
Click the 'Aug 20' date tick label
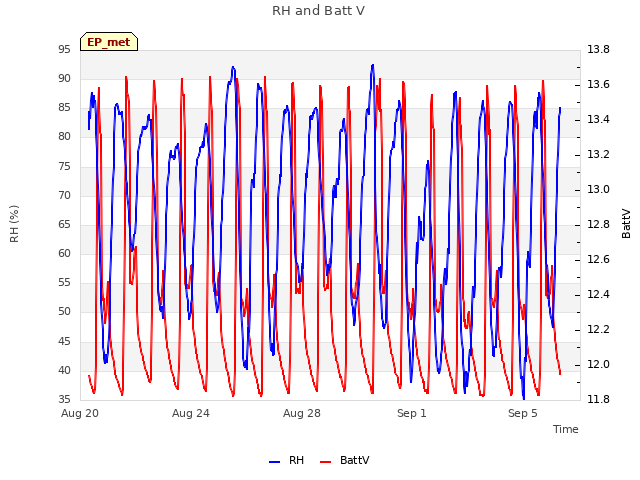point(80,413)
